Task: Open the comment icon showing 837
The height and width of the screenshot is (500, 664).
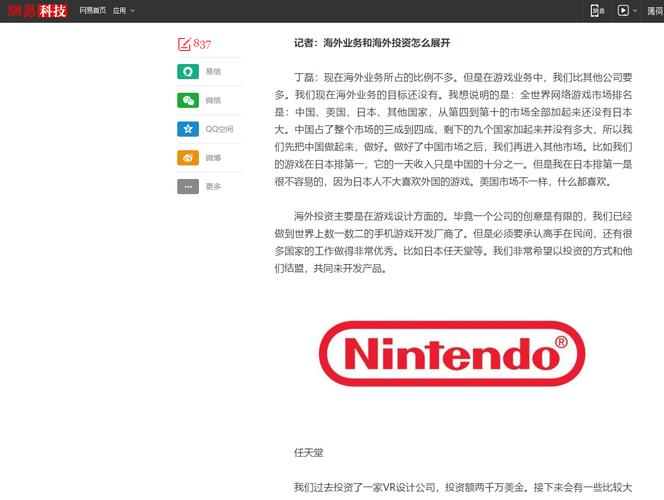Action: pyautogui.click(x=194, y=44)
